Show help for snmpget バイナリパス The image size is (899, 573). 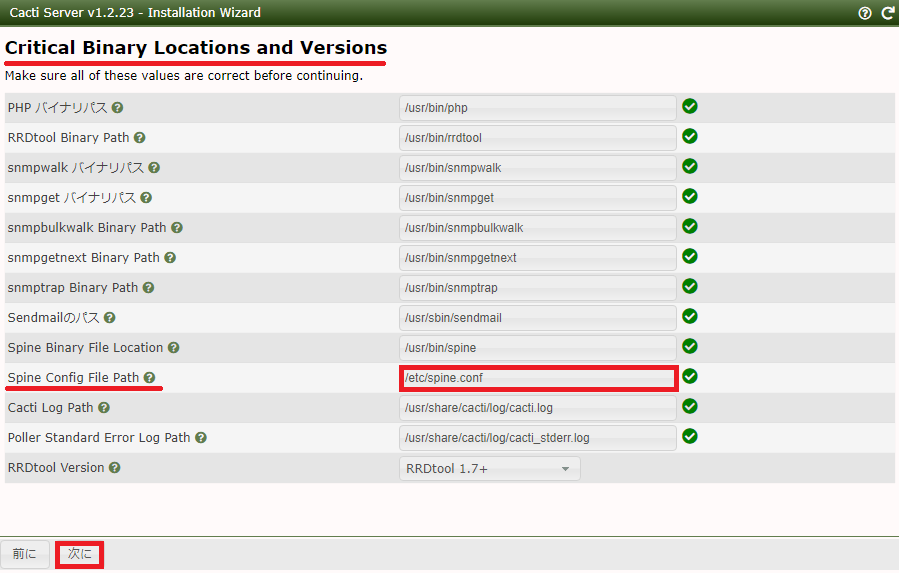(x=146, y=197)
